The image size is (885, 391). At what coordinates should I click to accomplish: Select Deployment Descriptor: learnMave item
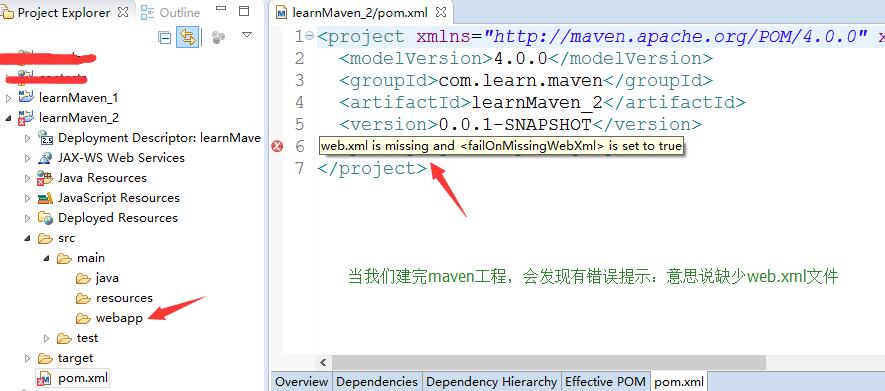click(159, 138)
